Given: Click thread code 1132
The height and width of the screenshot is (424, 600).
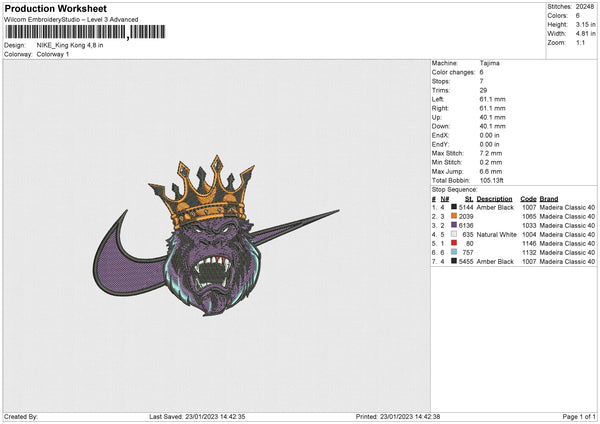Looking at the screenshot, I should click(x=529, y=253).
